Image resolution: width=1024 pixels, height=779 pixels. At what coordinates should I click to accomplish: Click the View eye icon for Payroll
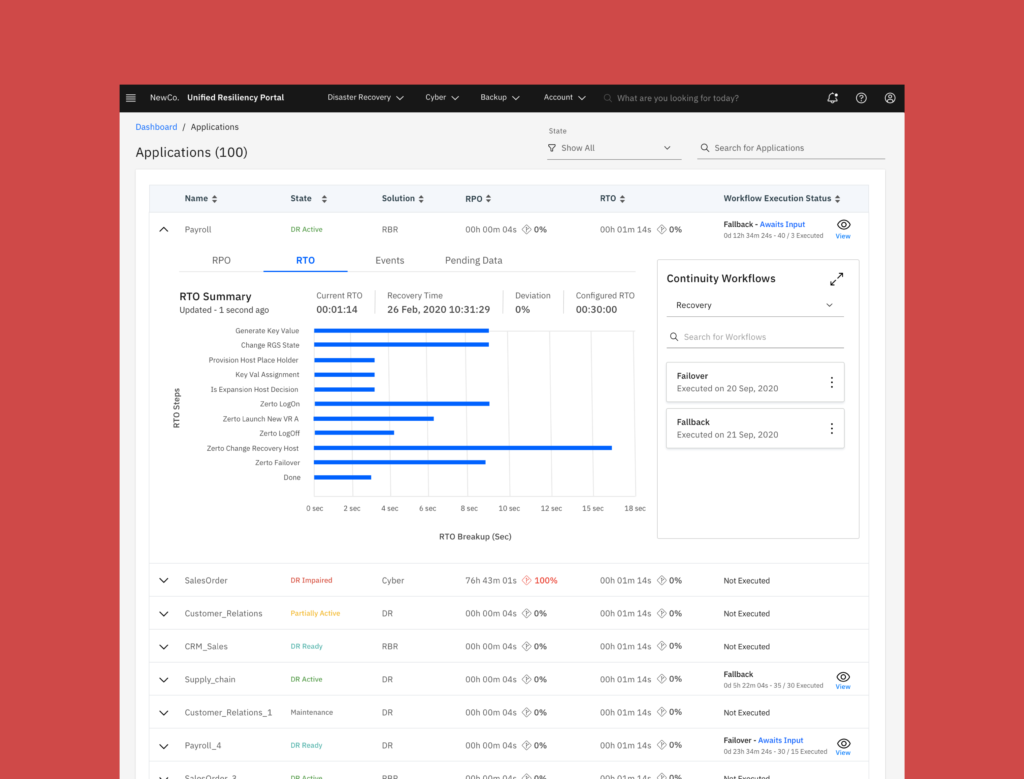pos(843,226)
